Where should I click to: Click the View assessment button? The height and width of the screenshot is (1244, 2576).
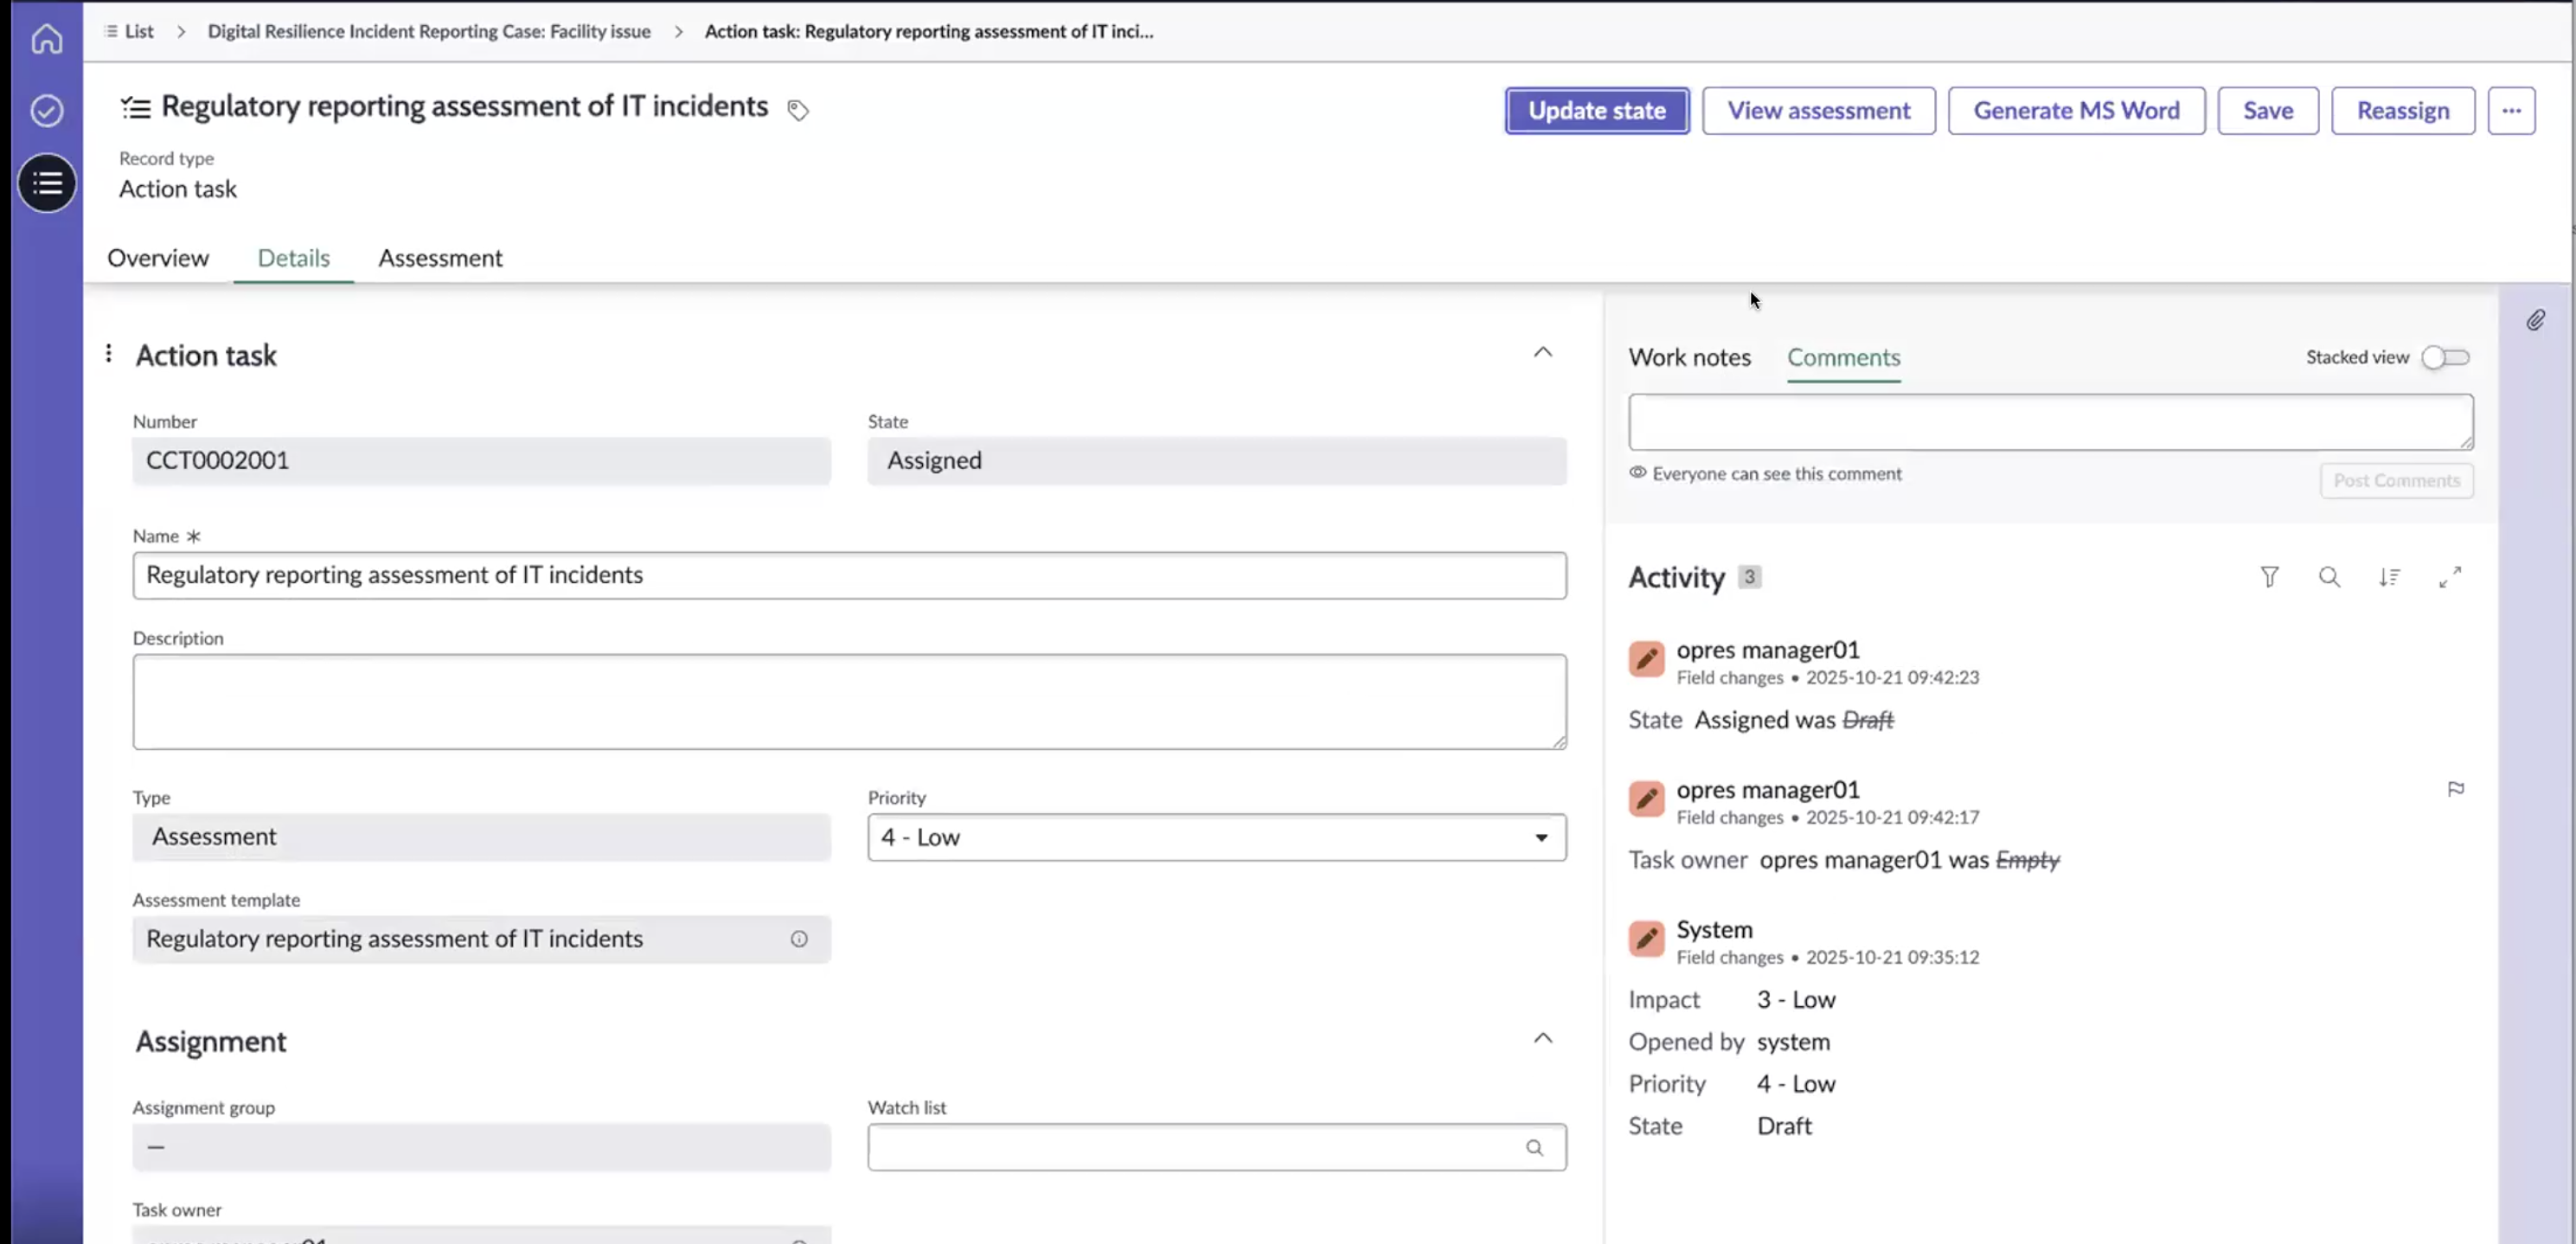point(1818,110)
